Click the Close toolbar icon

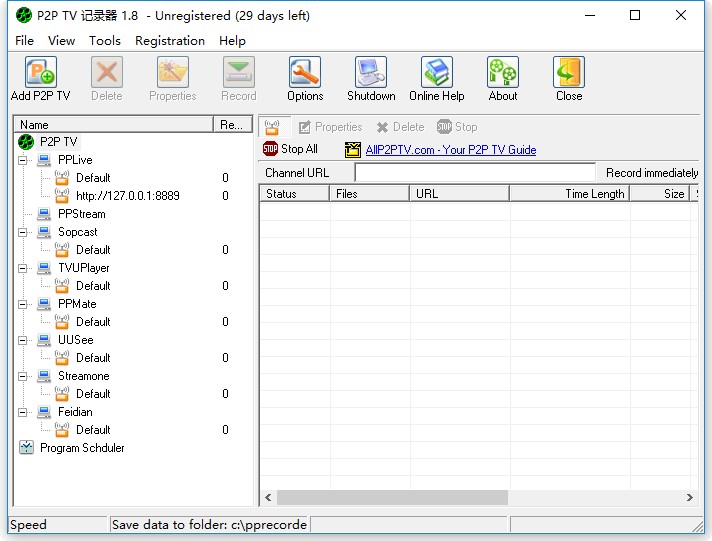tap(569, 73)
